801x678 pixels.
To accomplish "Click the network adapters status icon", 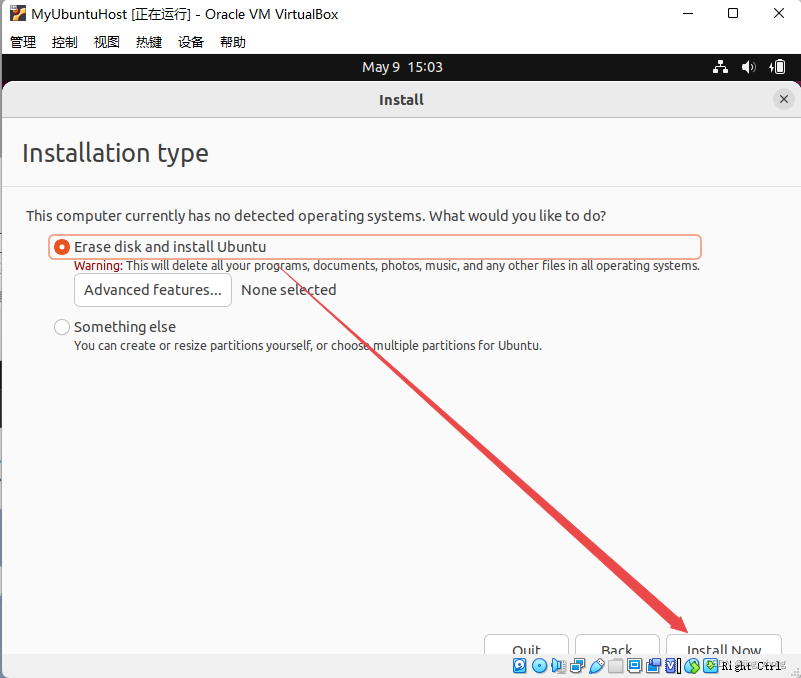I will [578, 665].
